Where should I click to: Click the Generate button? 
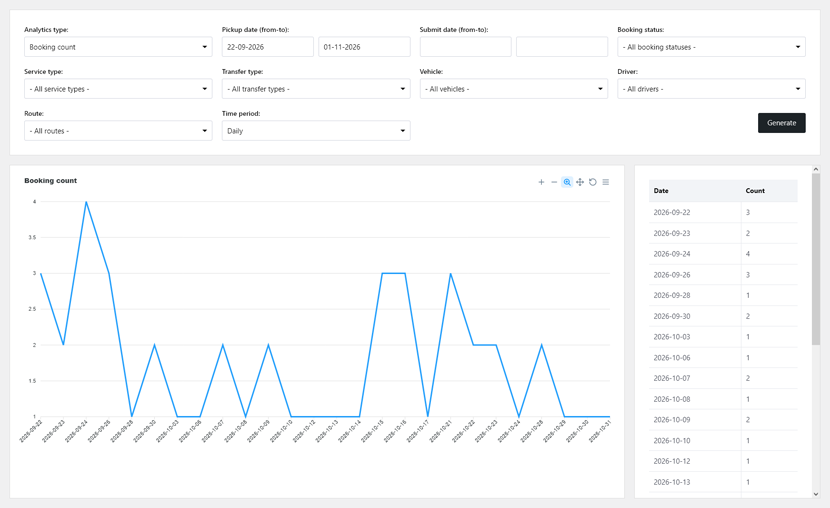click(781, 123)
